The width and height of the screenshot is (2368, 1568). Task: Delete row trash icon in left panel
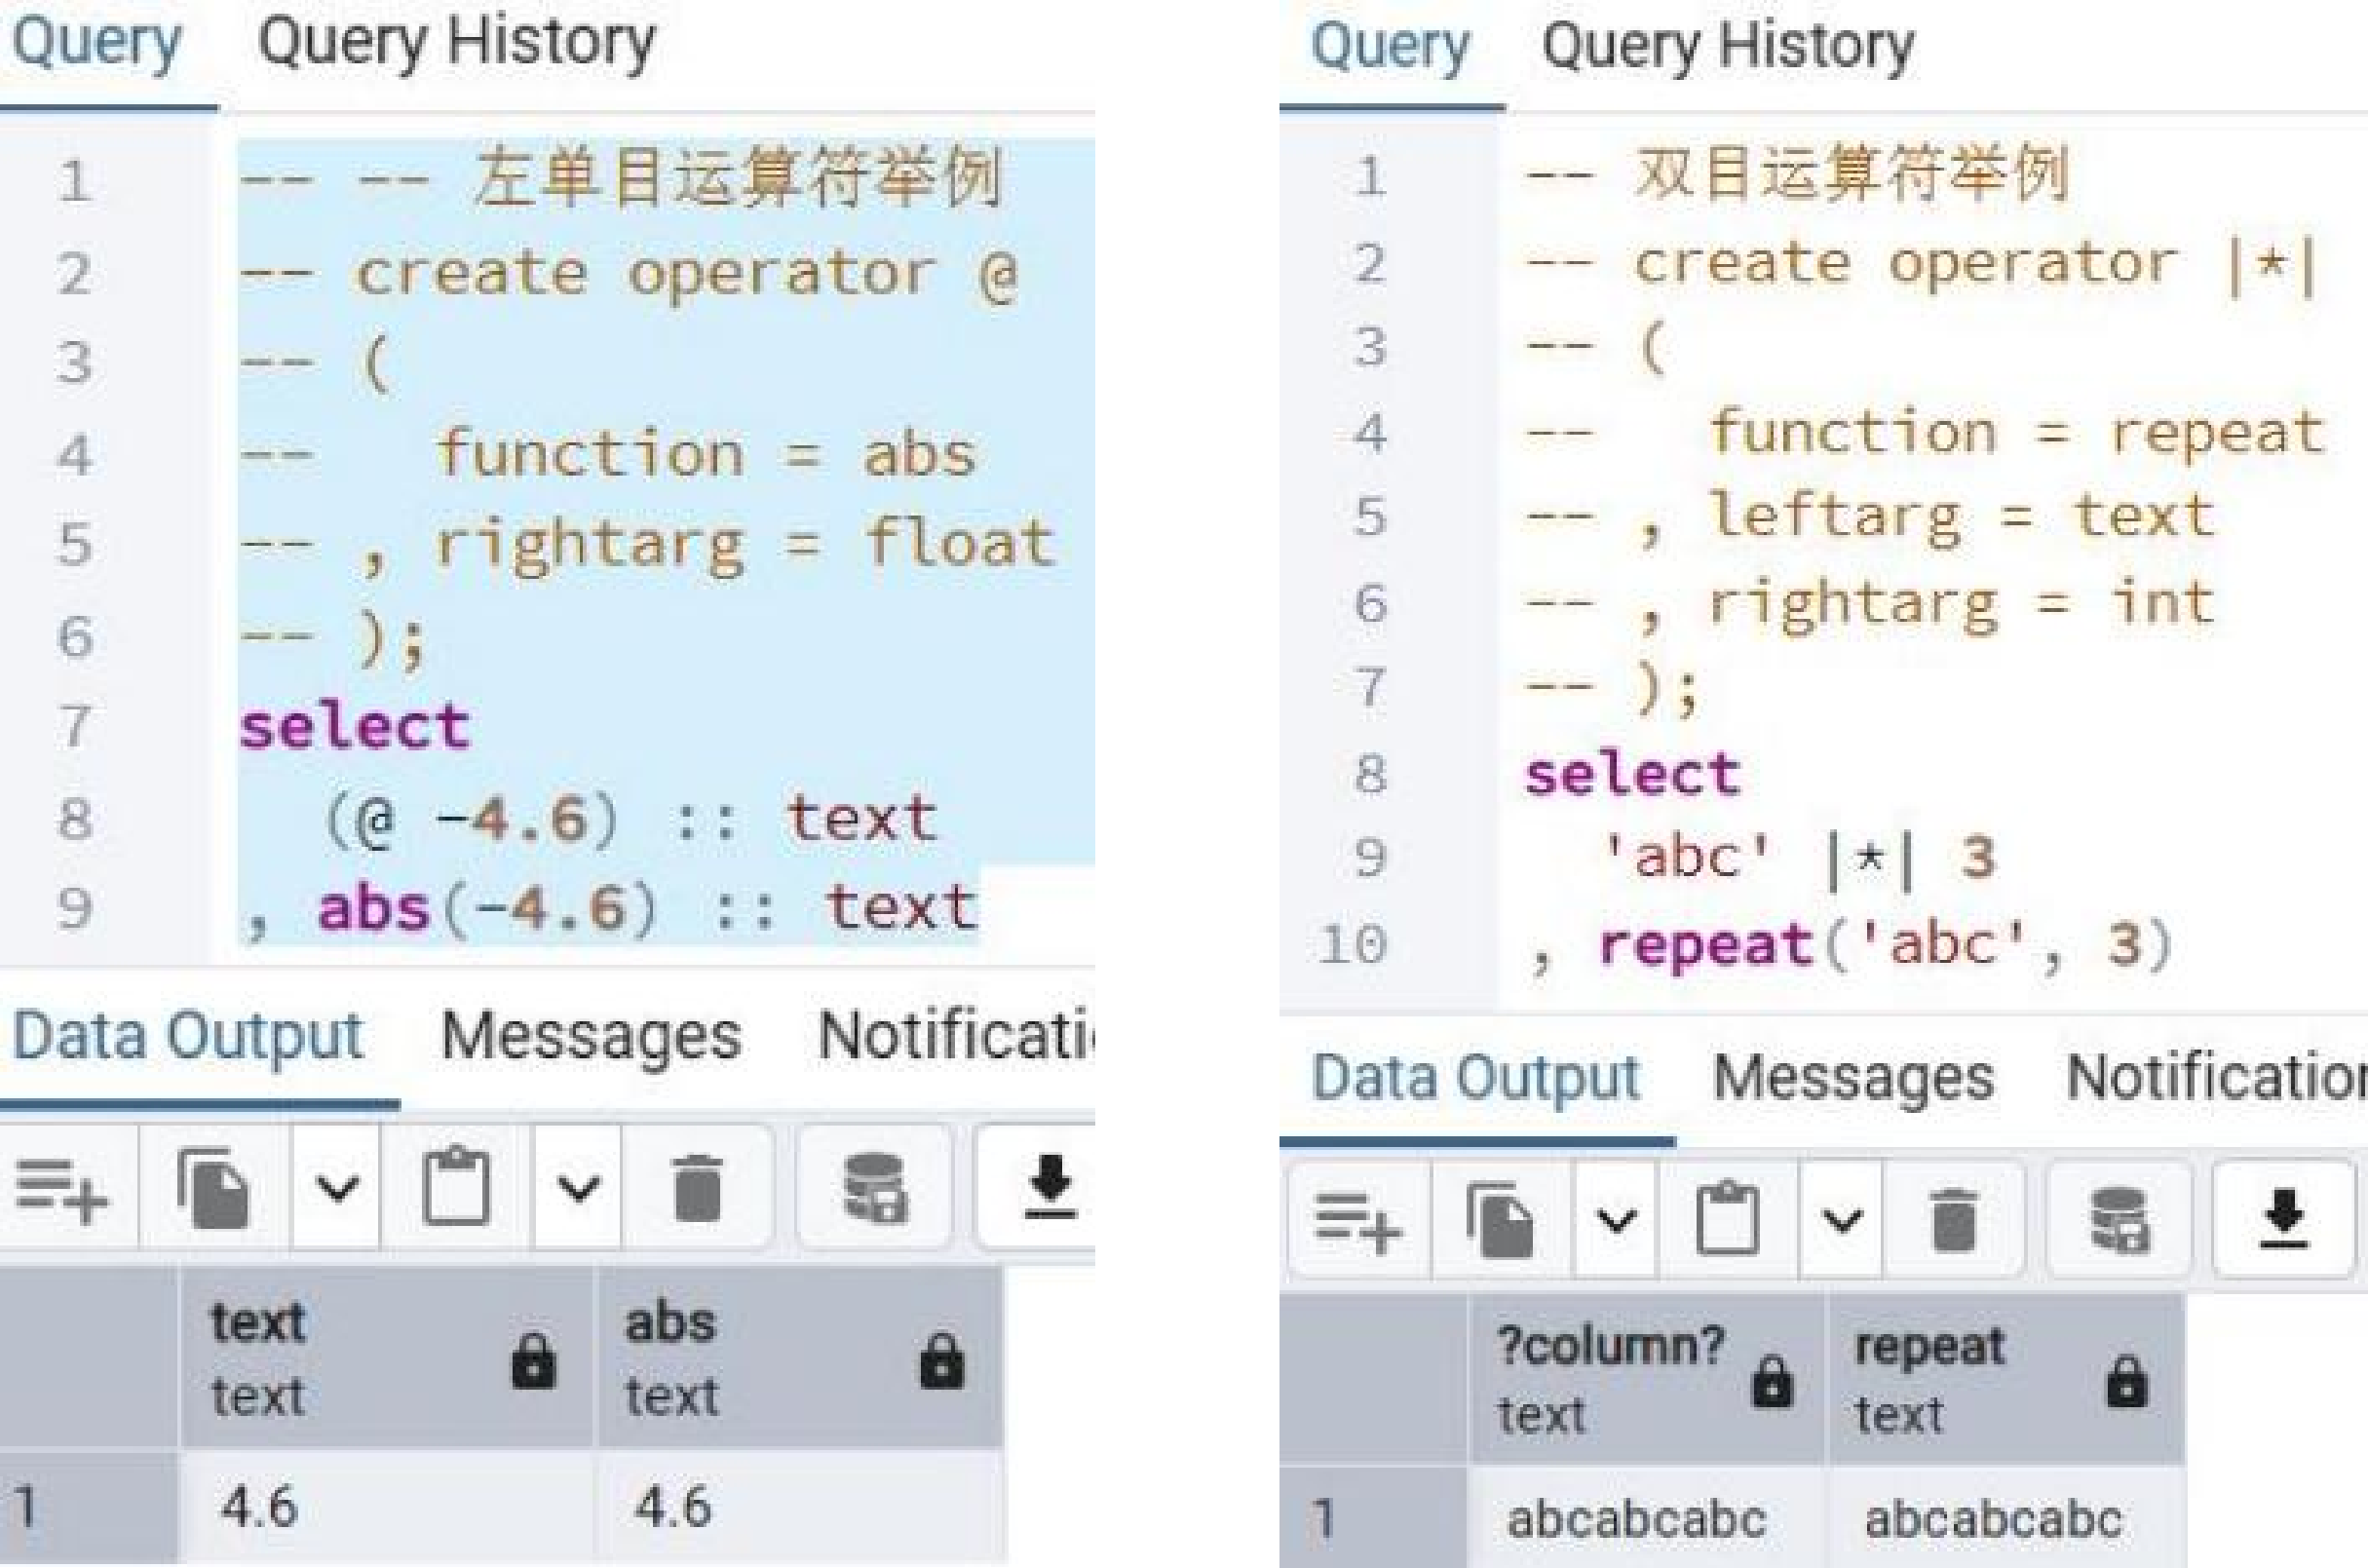coord(697,1188)
